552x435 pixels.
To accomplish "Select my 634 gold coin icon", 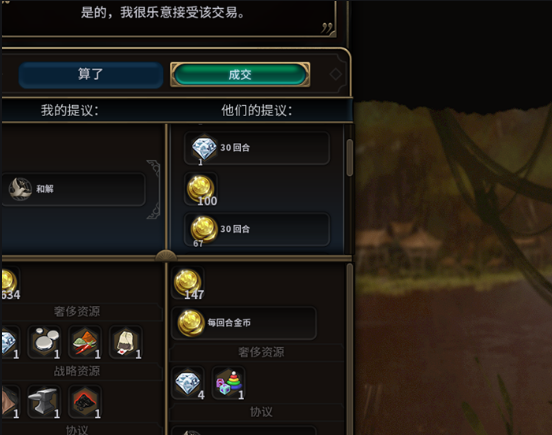I will [x=10, y=283].
